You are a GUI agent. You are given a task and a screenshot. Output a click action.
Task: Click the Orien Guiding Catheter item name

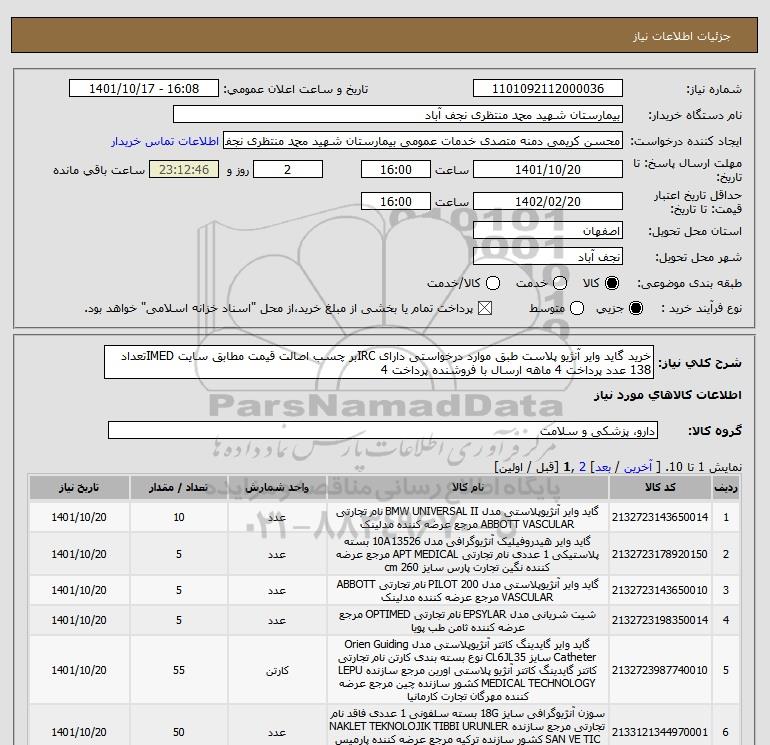tap(468, 670)
